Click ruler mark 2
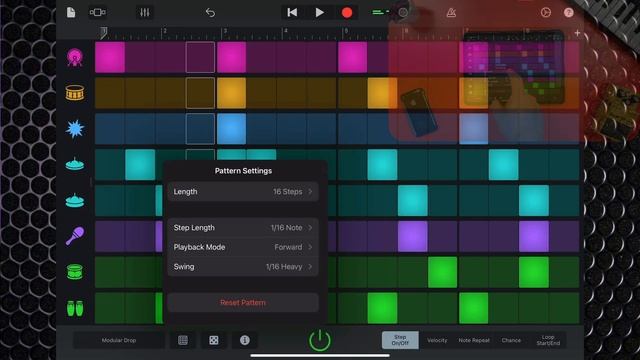 coord(165,31)
